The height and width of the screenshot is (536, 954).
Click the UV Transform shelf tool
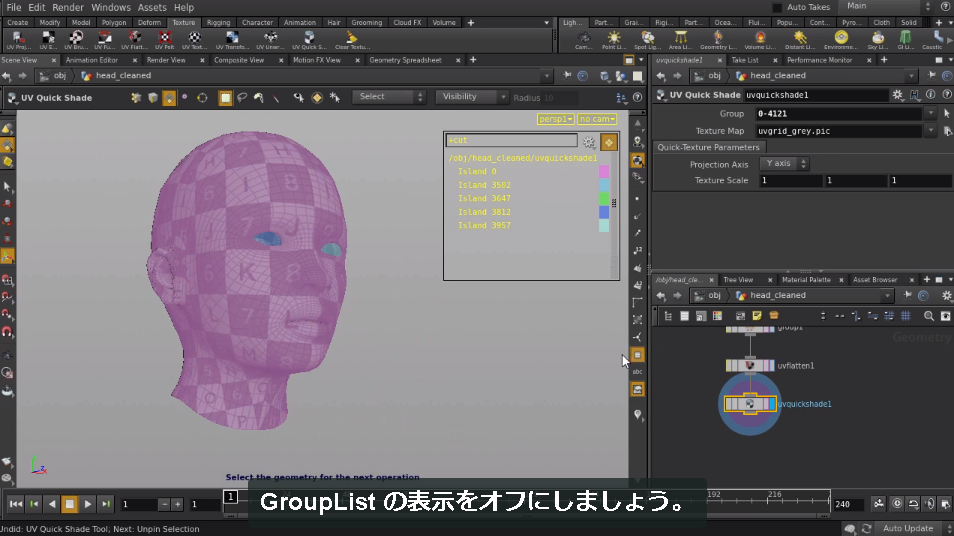coord(232,40)
